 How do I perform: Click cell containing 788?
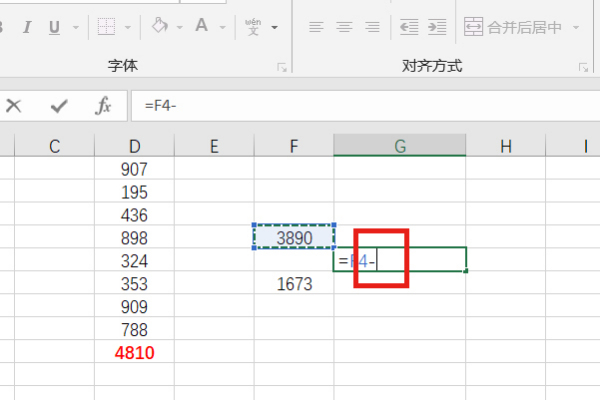[x=134, y=330]
